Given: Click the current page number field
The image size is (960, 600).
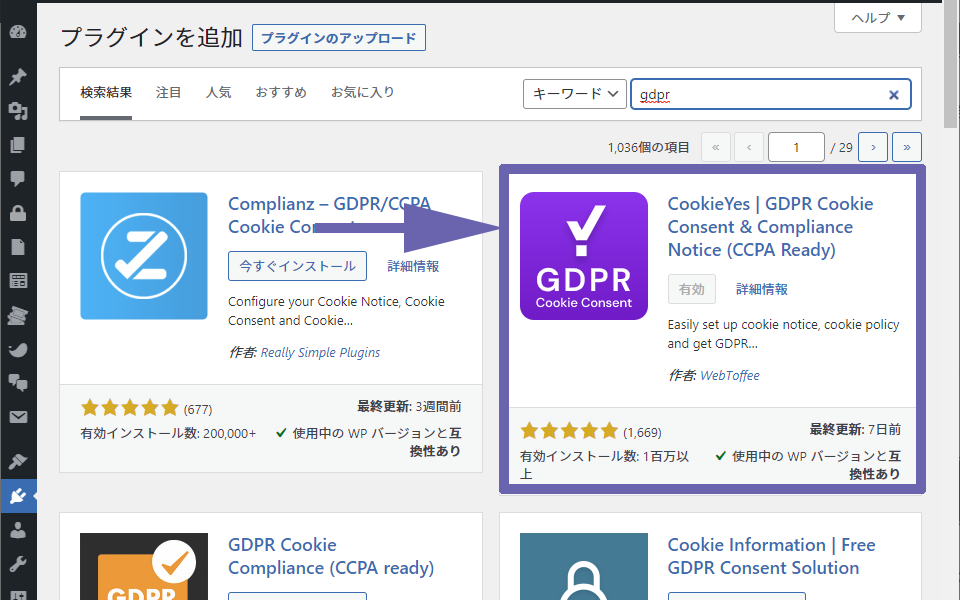Looking at the screenshot, I should click(796, 148).
